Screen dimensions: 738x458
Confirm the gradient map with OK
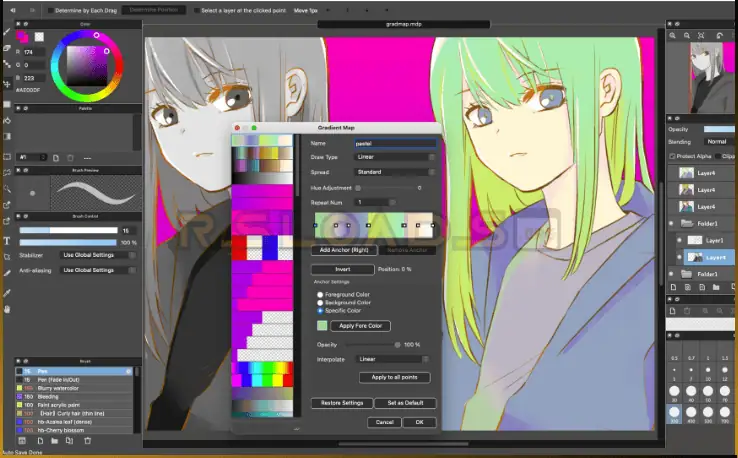(419, 422)
